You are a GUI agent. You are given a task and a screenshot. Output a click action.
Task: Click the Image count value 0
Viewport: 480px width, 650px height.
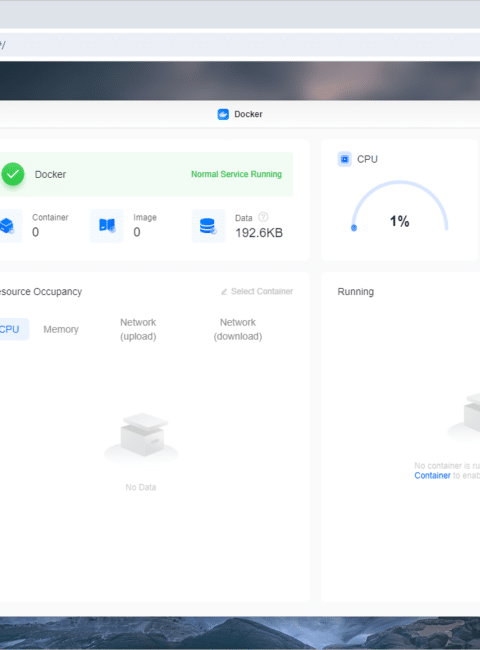point(137,232)
